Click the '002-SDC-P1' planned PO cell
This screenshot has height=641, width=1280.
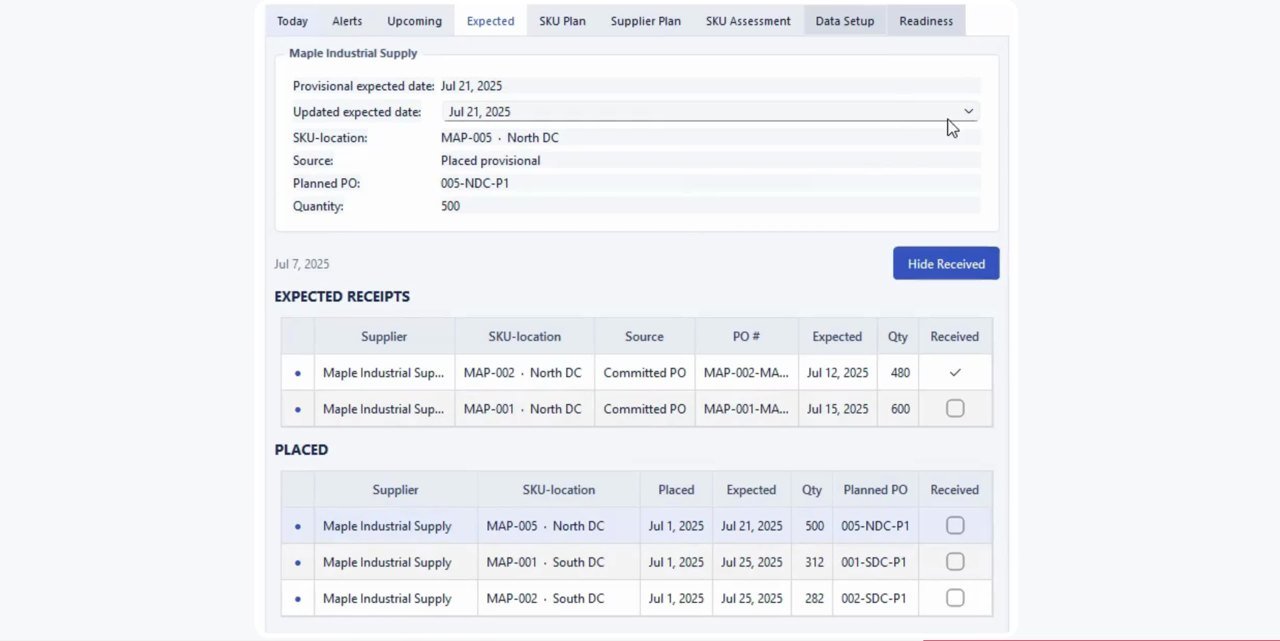[875, 598]
